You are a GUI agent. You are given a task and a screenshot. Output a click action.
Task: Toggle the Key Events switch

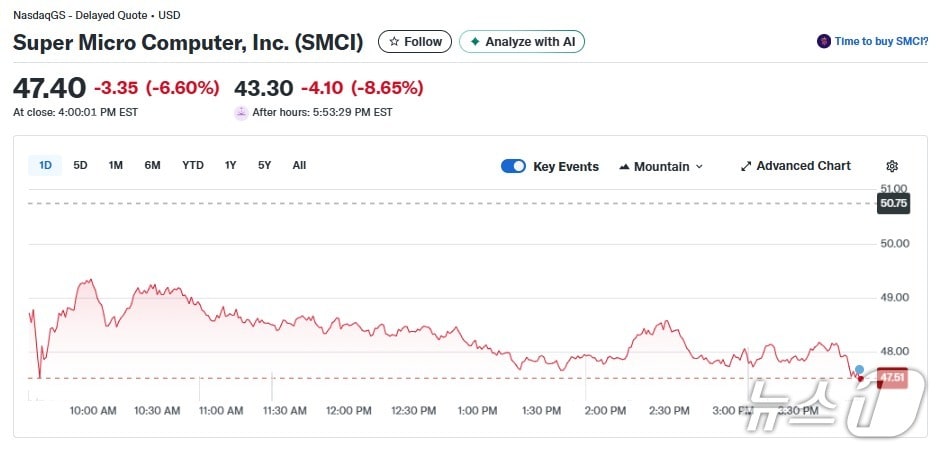click(513, 166)
